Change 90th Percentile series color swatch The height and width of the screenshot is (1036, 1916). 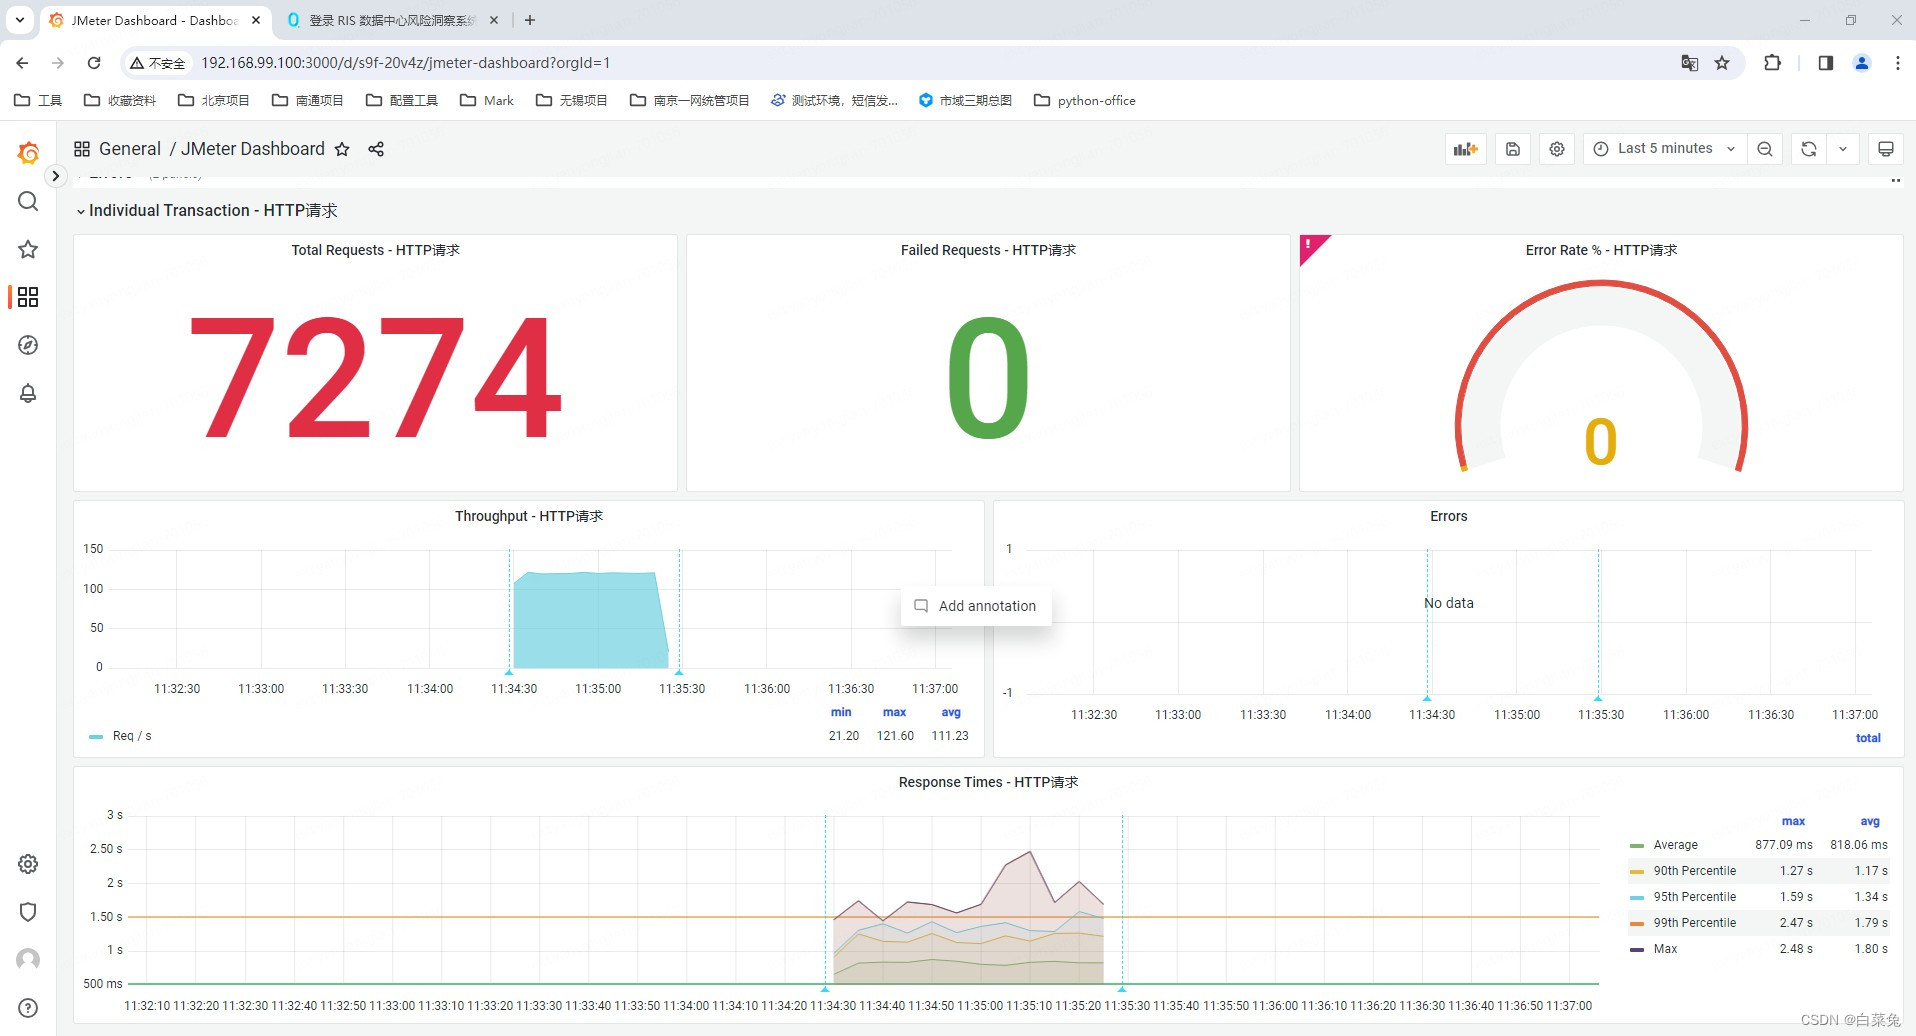point(1636,872)
